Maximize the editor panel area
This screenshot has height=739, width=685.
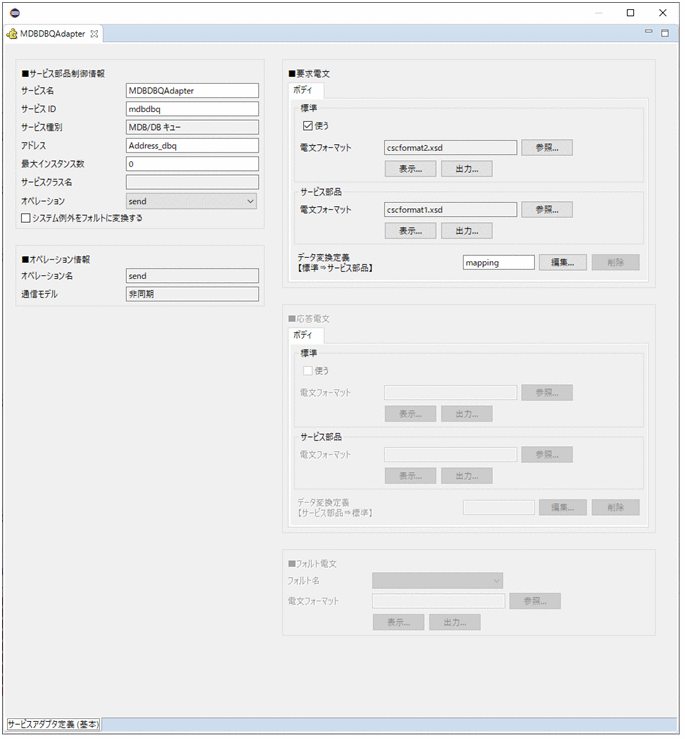click(665, 33)
